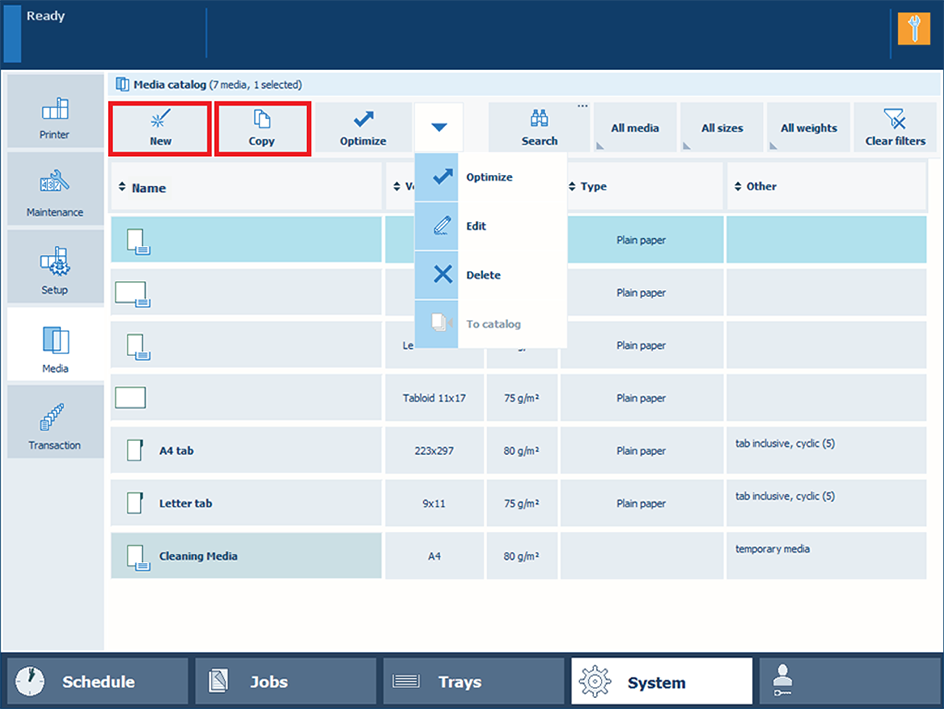Open the Search binoculars tool
Image resolution: width=944 pixels, height=709 pixels.
tap(539, 128)
